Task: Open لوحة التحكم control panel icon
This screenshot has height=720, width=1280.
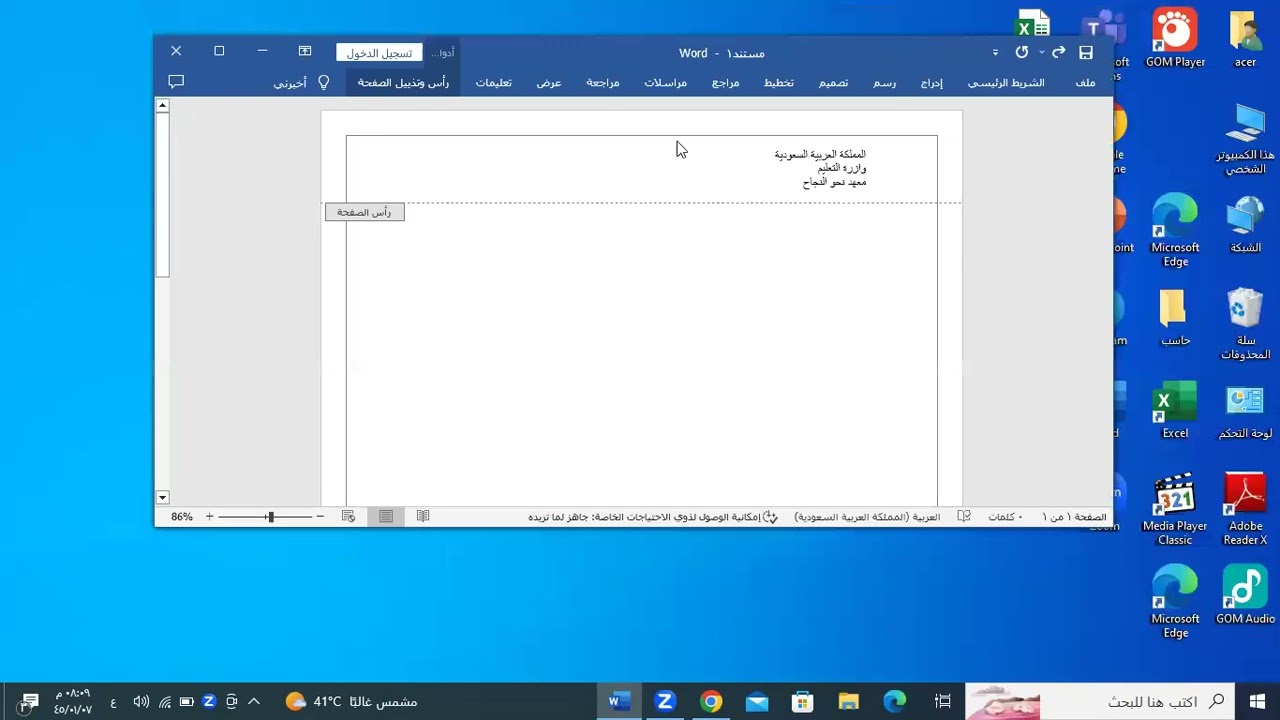Action: tap(1245, 411)
